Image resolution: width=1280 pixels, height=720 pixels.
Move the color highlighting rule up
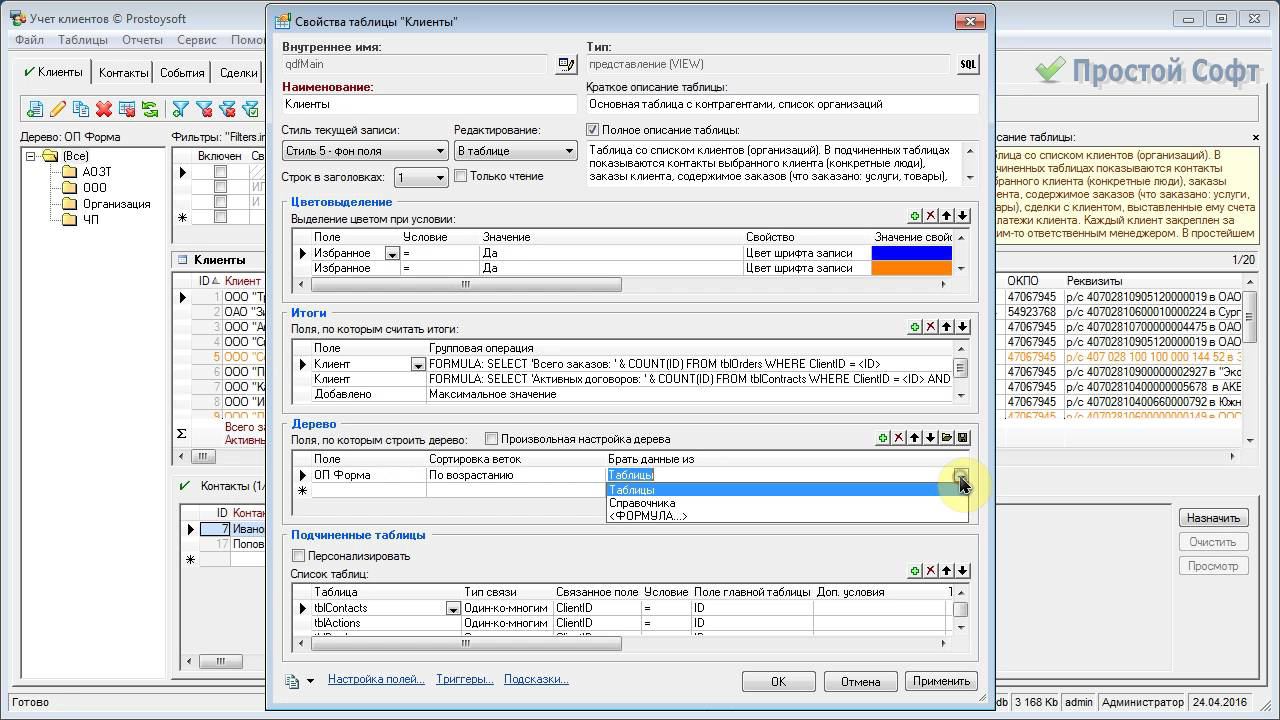click(x=946, y=216)
